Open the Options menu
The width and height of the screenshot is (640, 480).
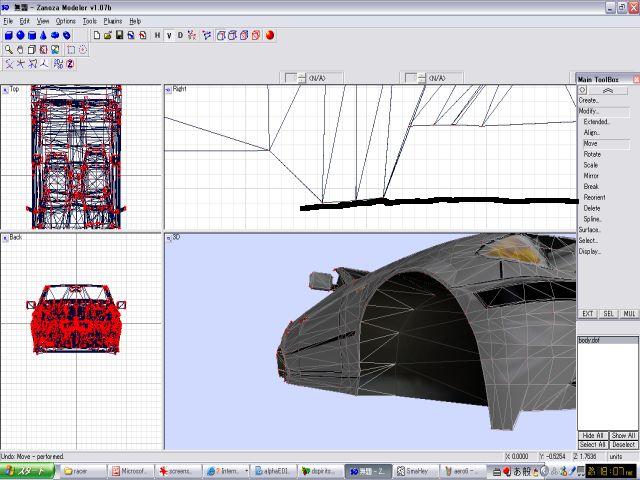[x=65, y=21]
